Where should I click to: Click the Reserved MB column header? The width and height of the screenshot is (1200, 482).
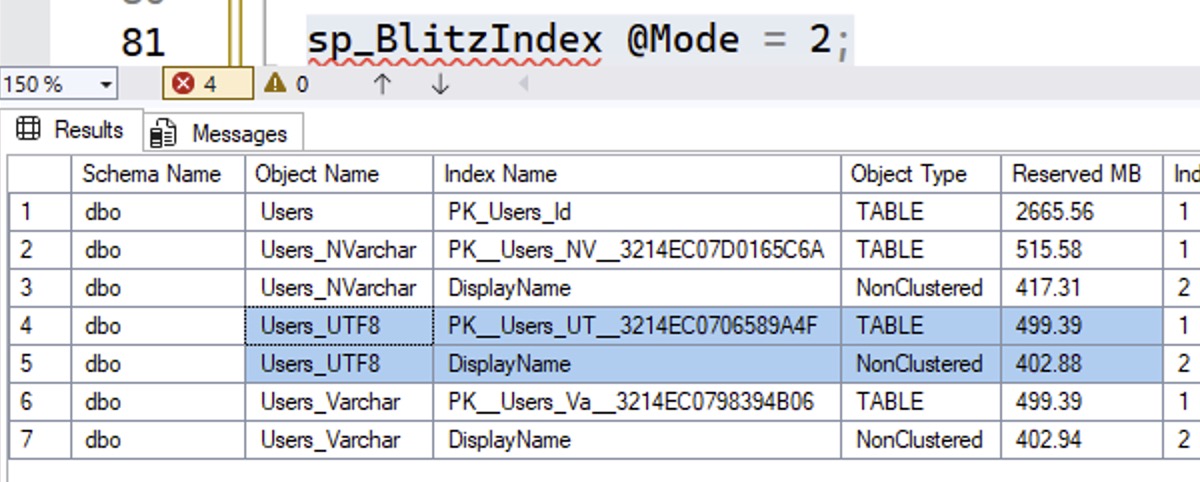[x=1082, y=174]
